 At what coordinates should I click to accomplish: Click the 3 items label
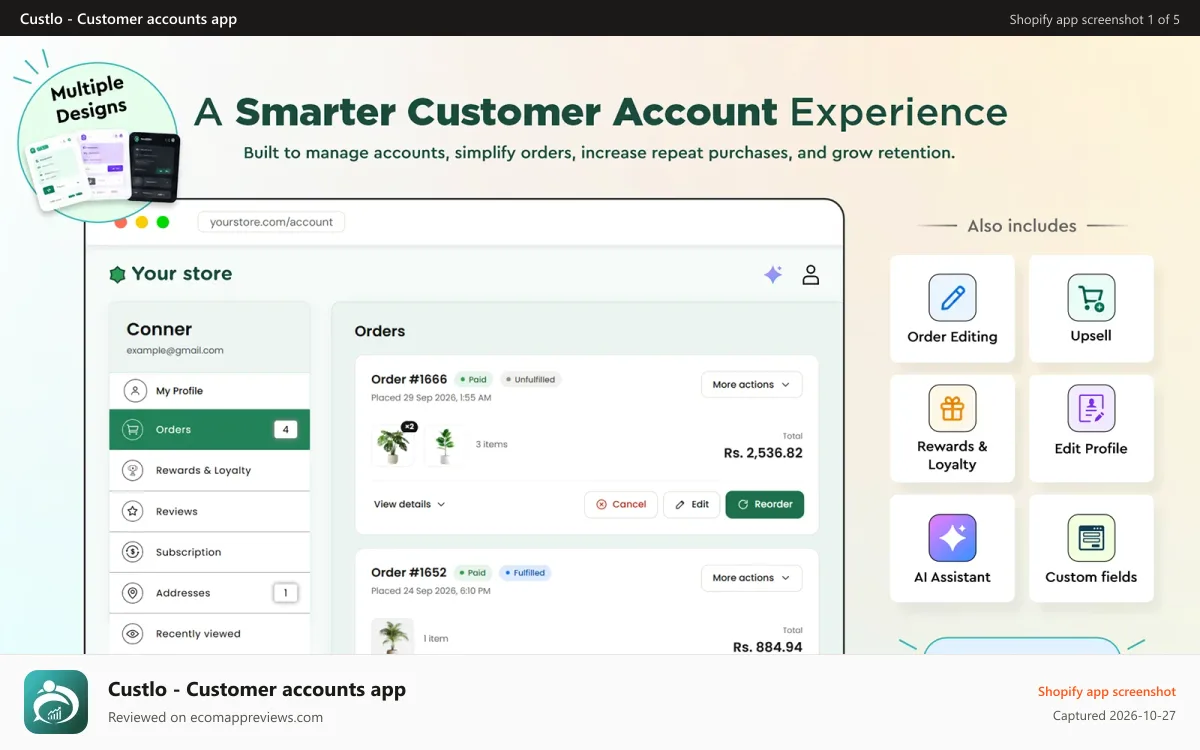point(491,444)
